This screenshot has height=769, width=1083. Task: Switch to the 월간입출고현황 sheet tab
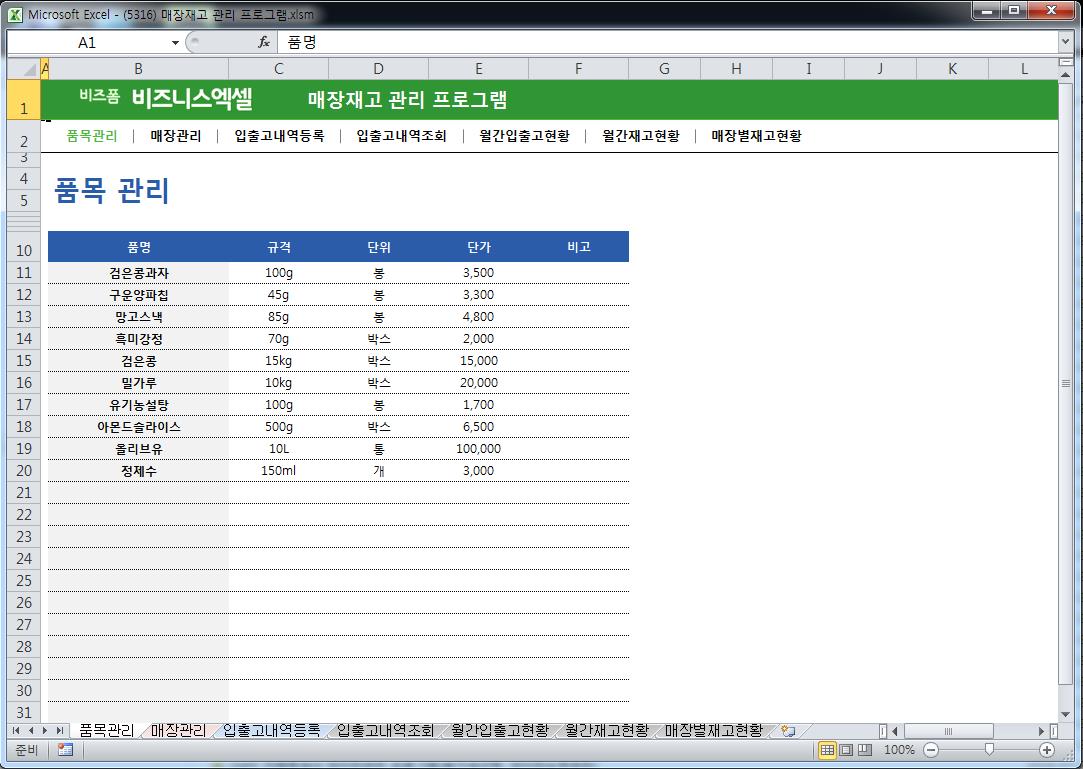499,731
